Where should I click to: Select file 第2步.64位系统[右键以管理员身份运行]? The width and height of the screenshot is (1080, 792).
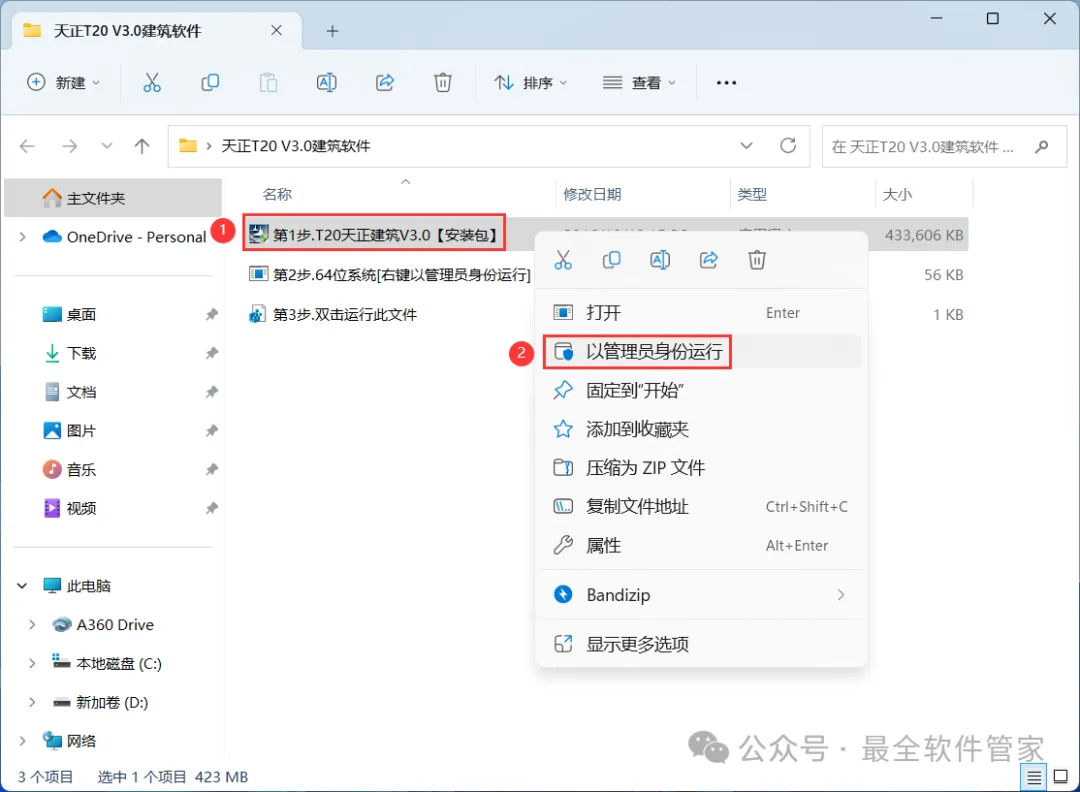[390, 275]
